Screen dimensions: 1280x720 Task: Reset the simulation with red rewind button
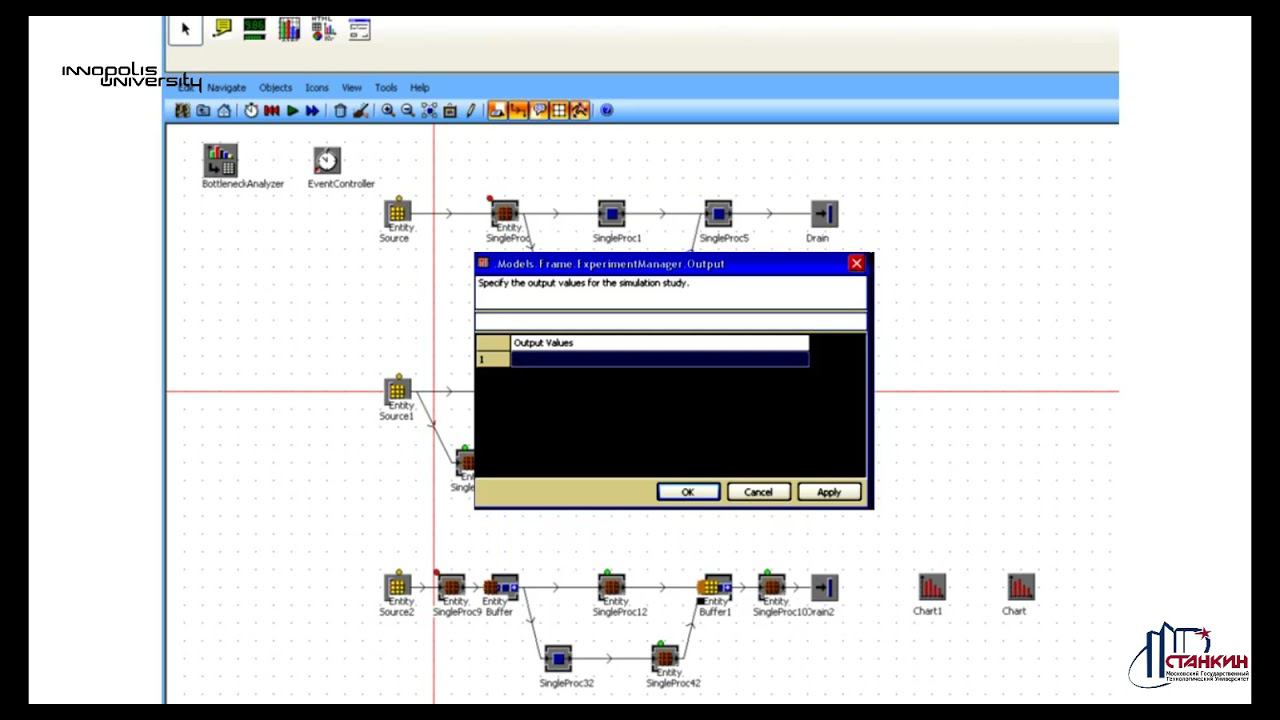pos(271,111)
